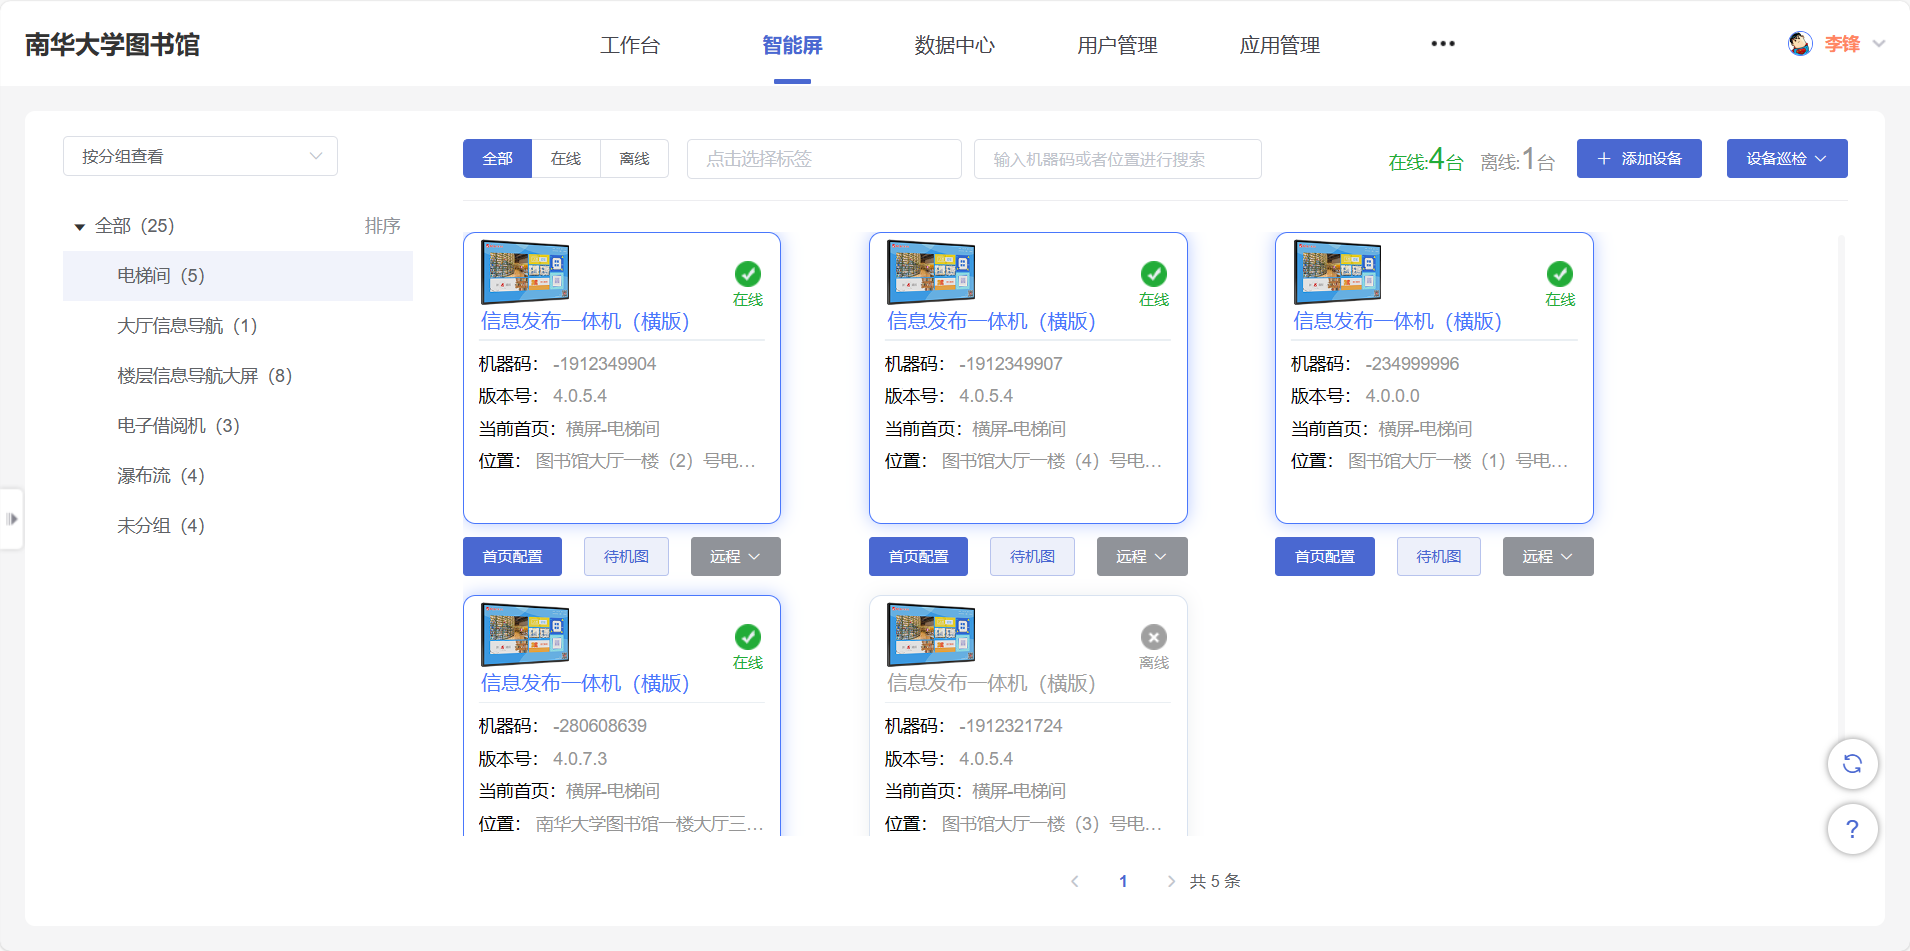1910x951 pixels.
Task: Focus the machine code search field
Action: click(1117, 159)
